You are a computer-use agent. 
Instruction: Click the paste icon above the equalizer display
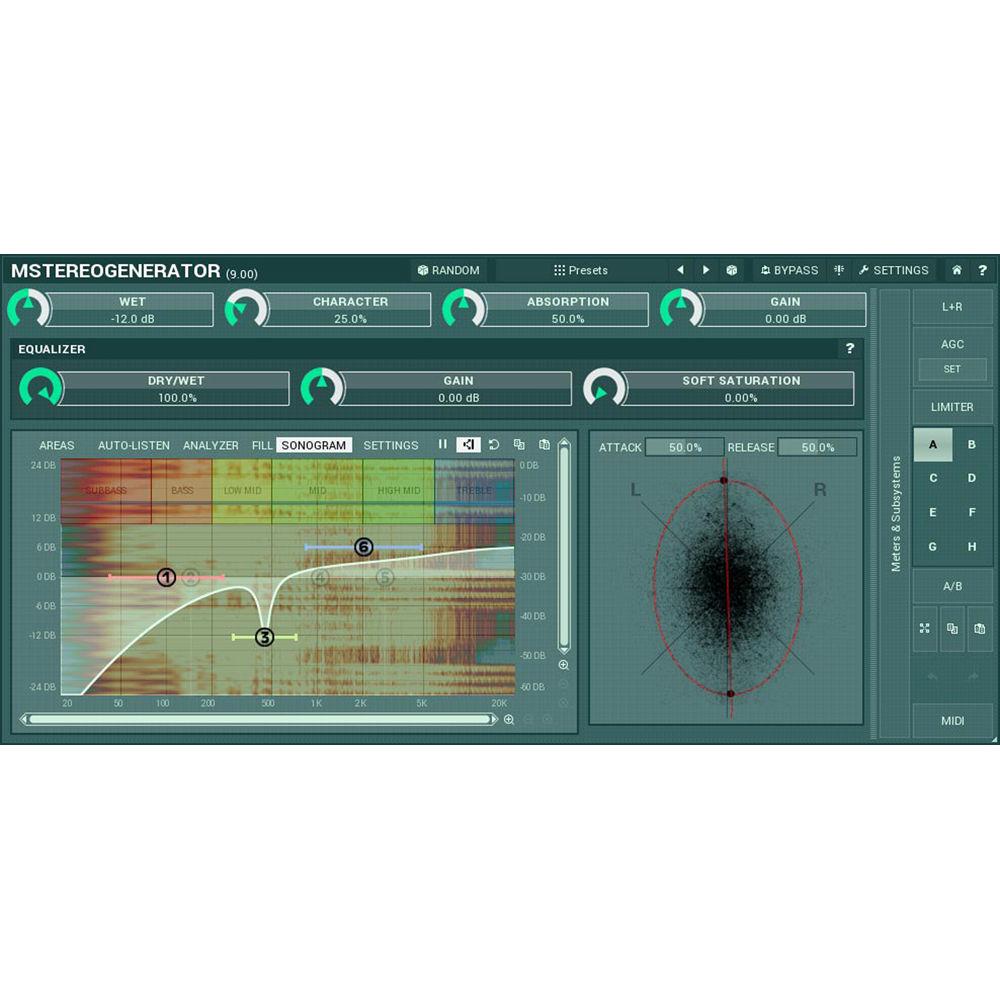543,445
